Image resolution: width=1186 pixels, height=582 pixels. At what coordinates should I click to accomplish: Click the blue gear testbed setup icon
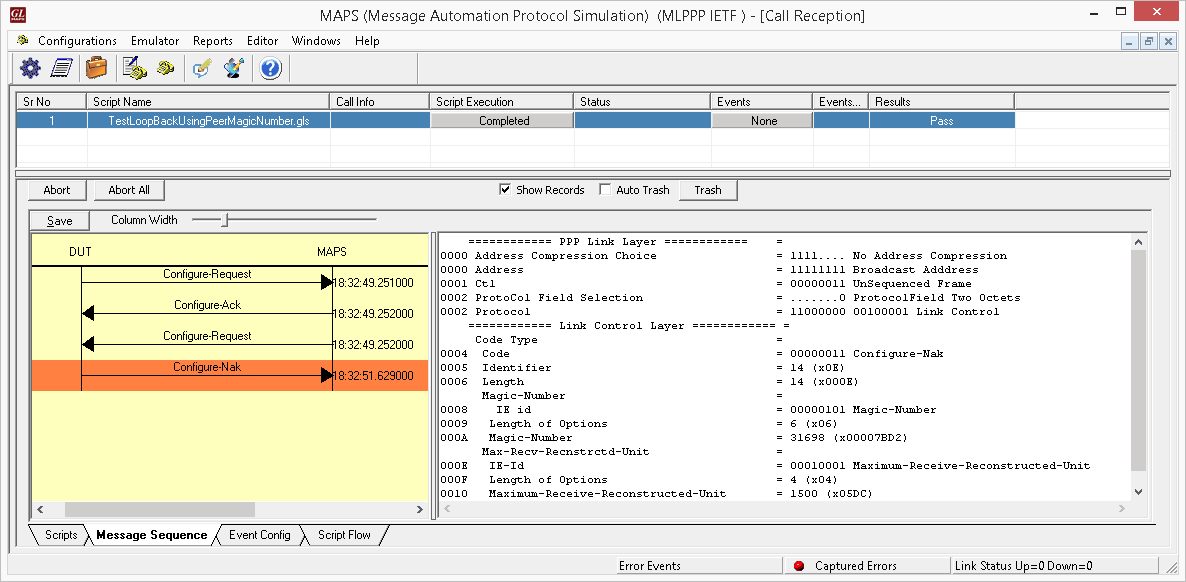30,68
